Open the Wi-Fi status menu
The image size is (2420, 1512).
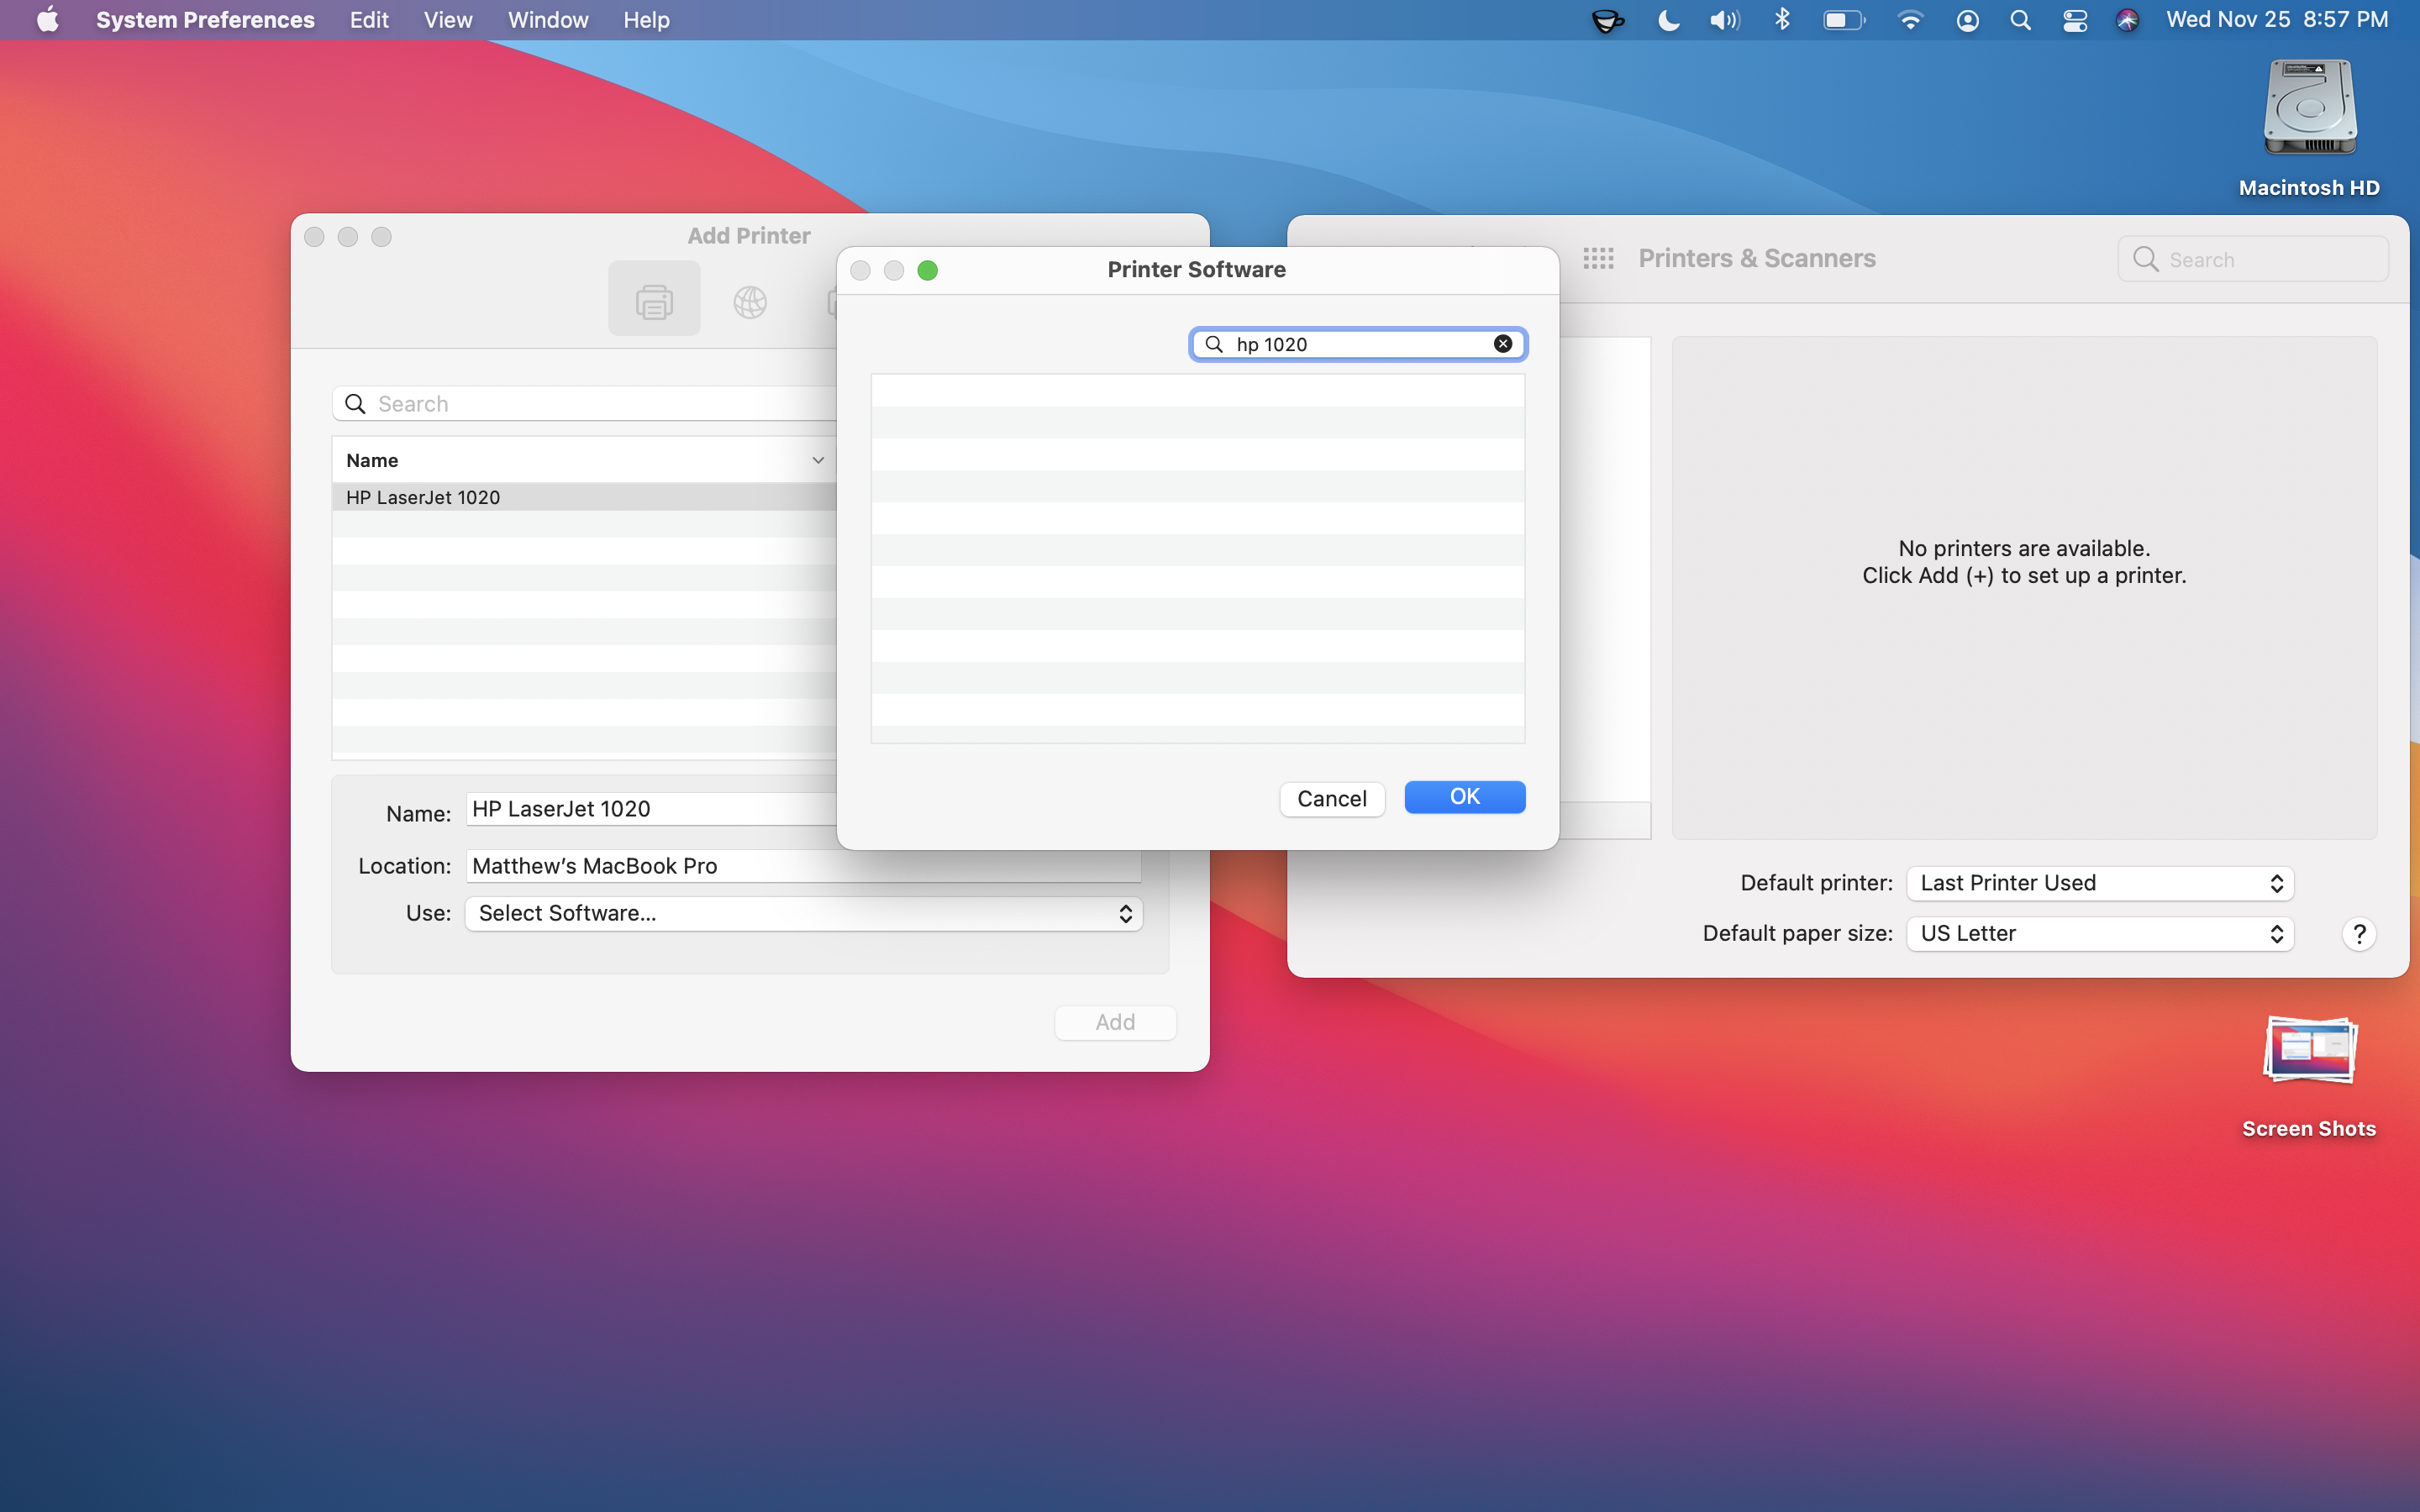pos(1909,20)
